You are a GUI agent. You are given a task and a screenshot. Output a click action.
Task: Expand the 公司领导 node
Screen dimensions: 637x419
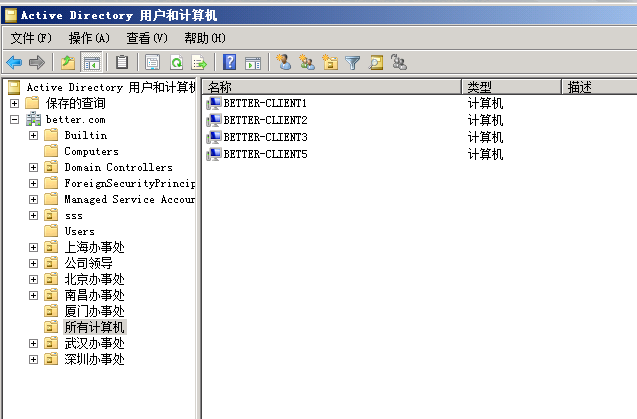tap(33, 263)
